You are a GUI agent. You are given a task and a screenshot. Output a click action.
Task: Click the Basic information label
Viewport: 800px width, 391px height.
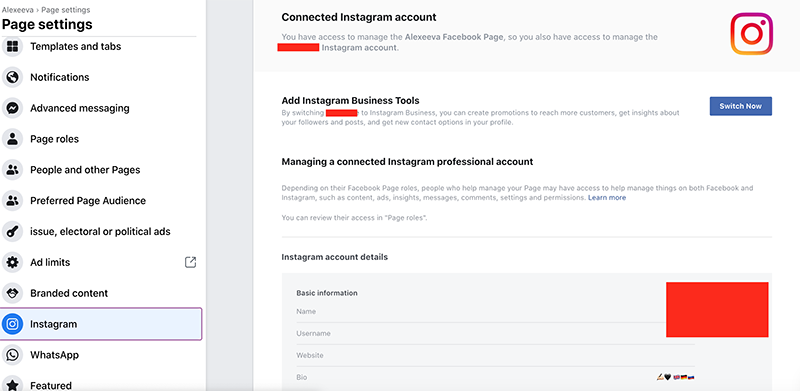(327, 293)
